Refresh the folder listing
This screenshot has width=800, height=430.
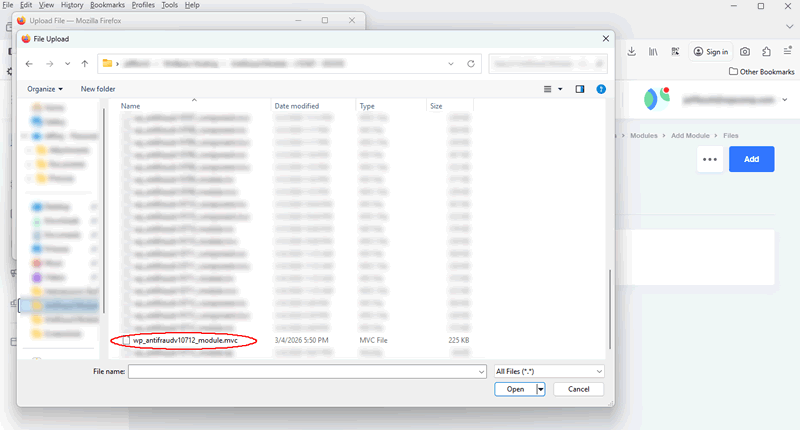pyautogui.click(x=472, y=64)
